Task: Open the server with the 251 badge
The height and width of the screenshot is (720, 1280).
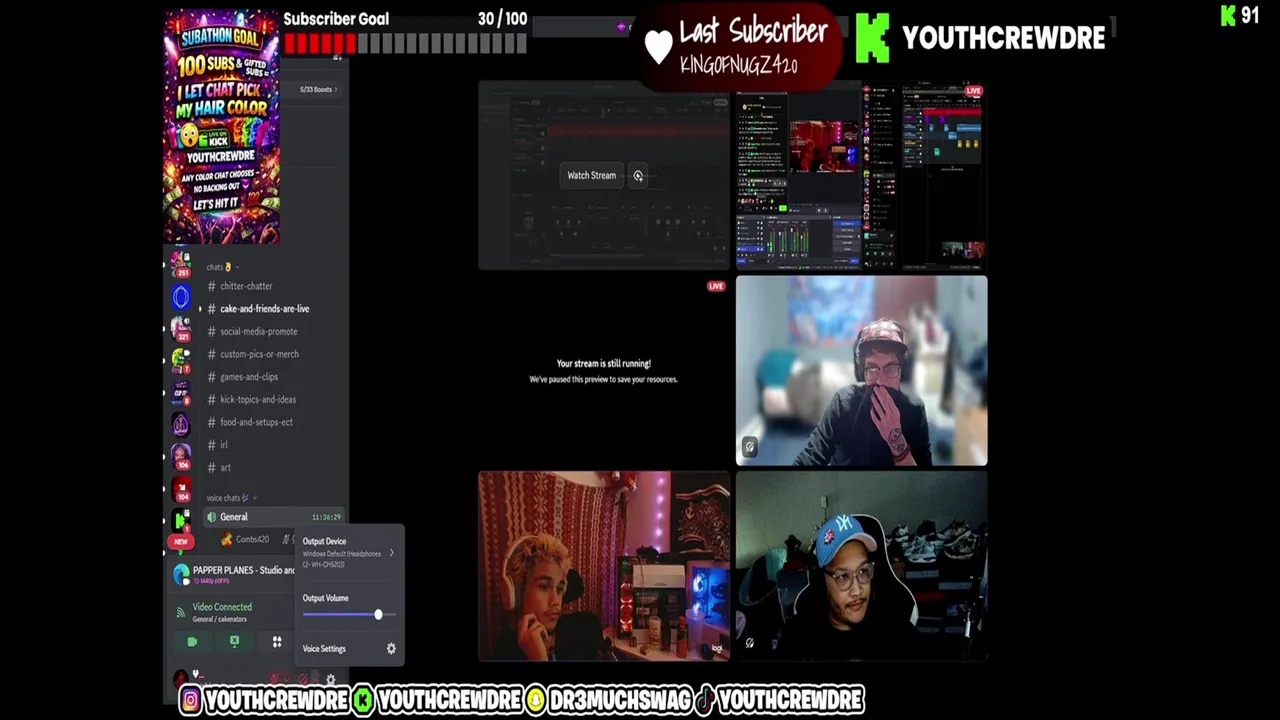Action: tap(181, 264)
